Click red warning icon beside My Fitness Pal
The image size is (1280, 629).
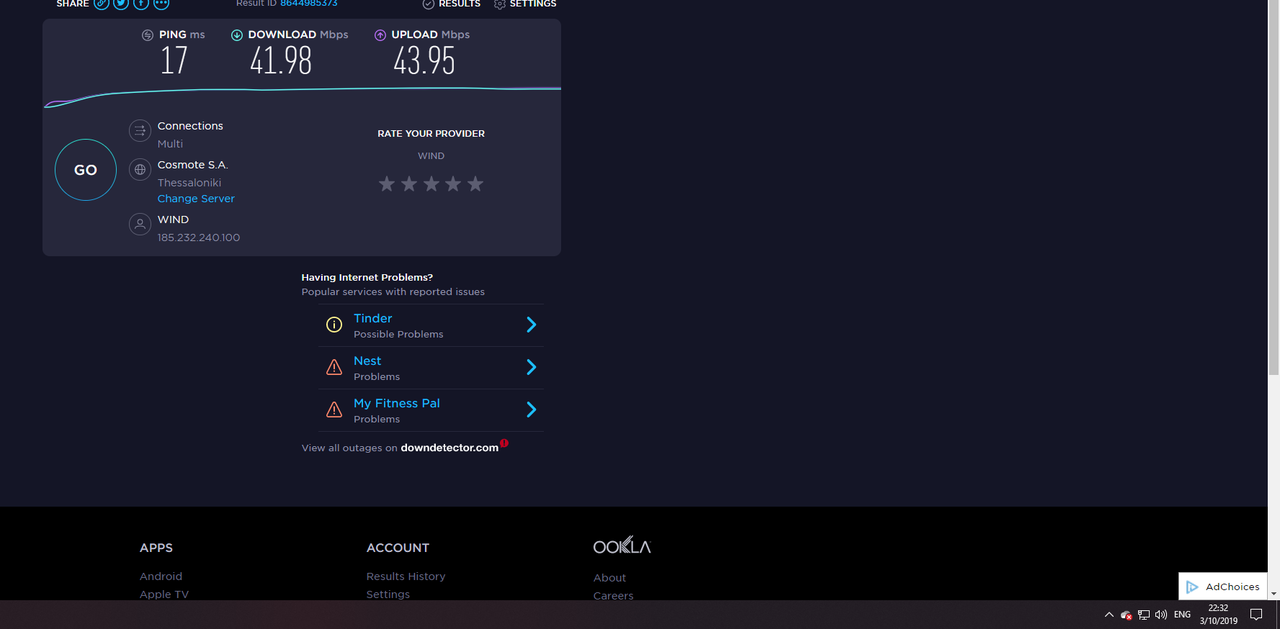(334, 410)
